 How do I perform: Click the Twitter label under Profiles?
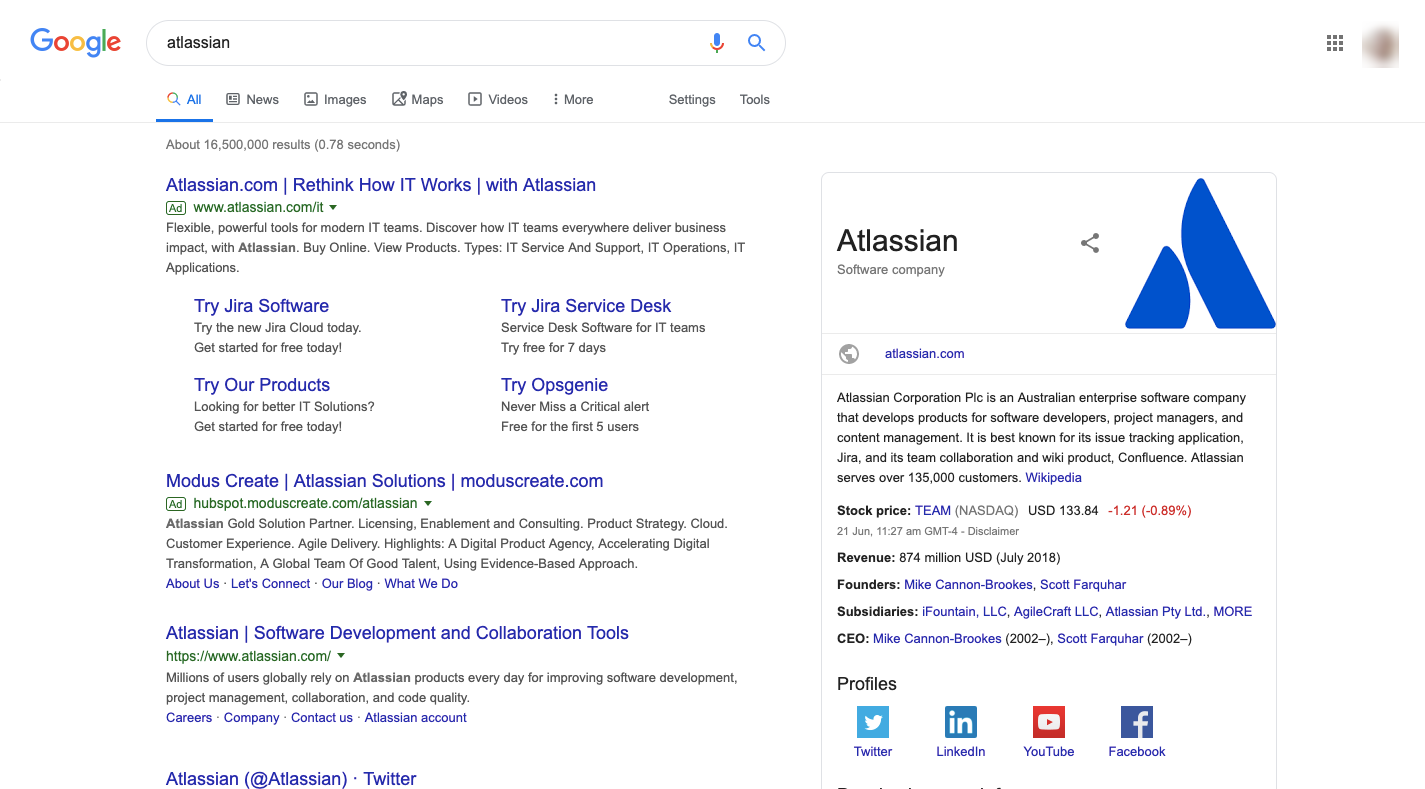(x=873, y=752)
